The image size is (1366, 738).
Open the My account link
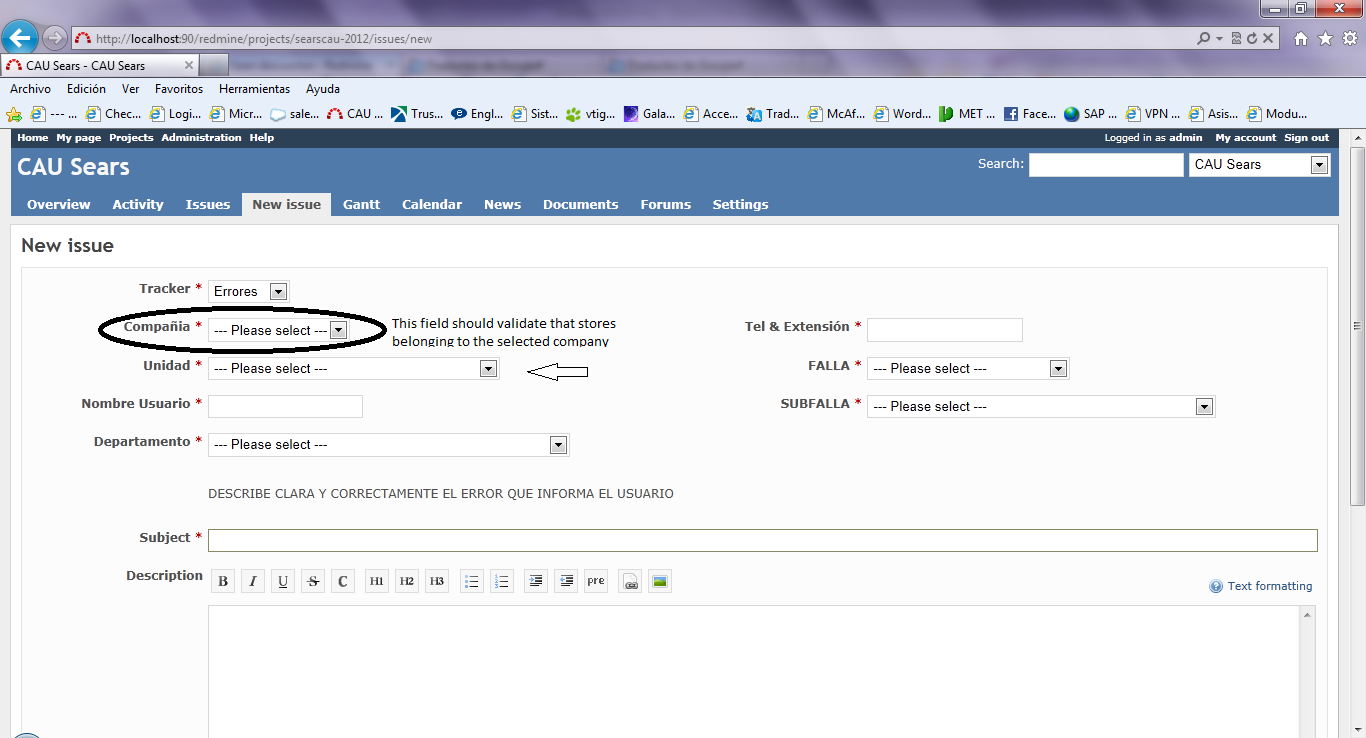coord(1246,138)
